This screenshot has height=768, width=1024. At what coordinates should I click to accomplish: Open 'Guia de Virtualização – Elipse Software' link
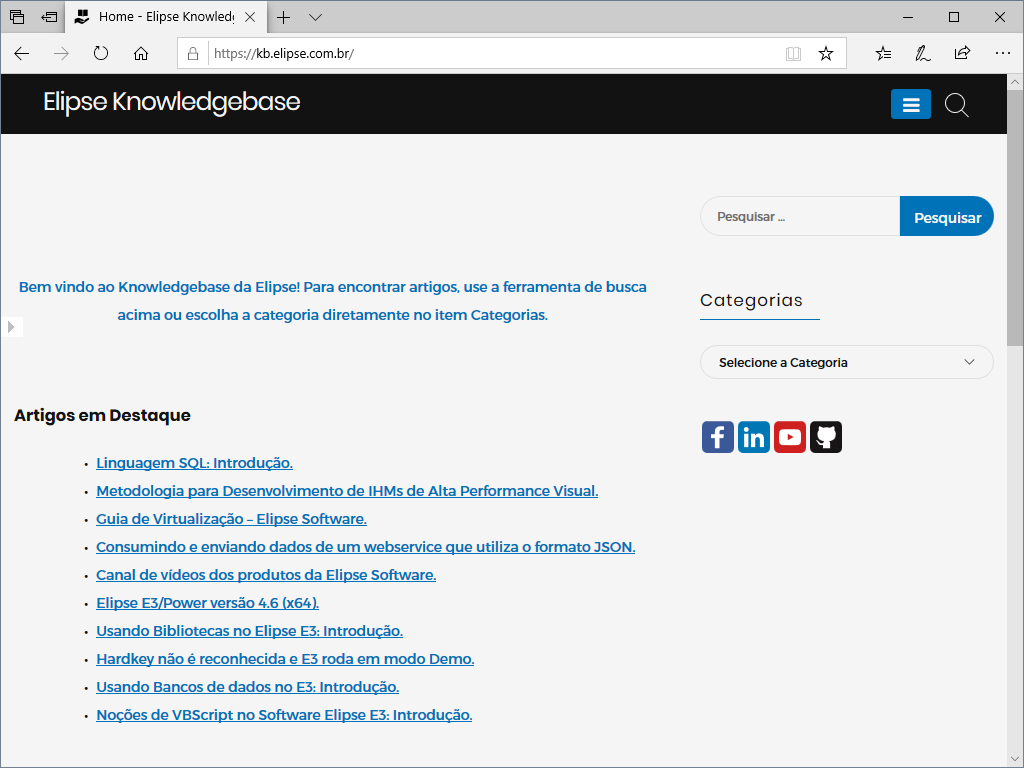pyautogui.click(x=231, y=518)
